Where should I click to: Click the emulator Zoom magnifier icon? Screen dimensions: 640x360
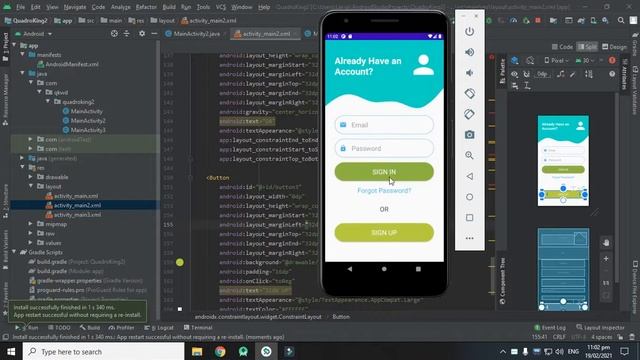tap(469, 156)
